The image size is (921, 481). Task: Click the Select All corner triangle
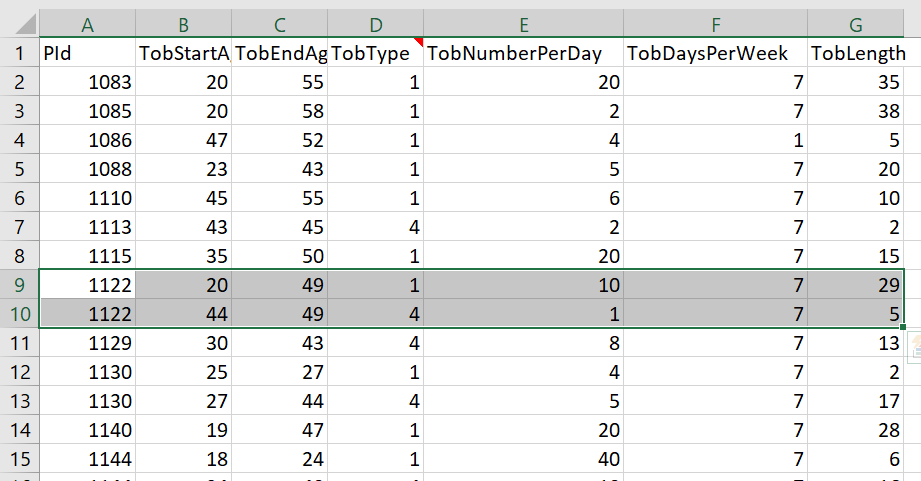20,23
